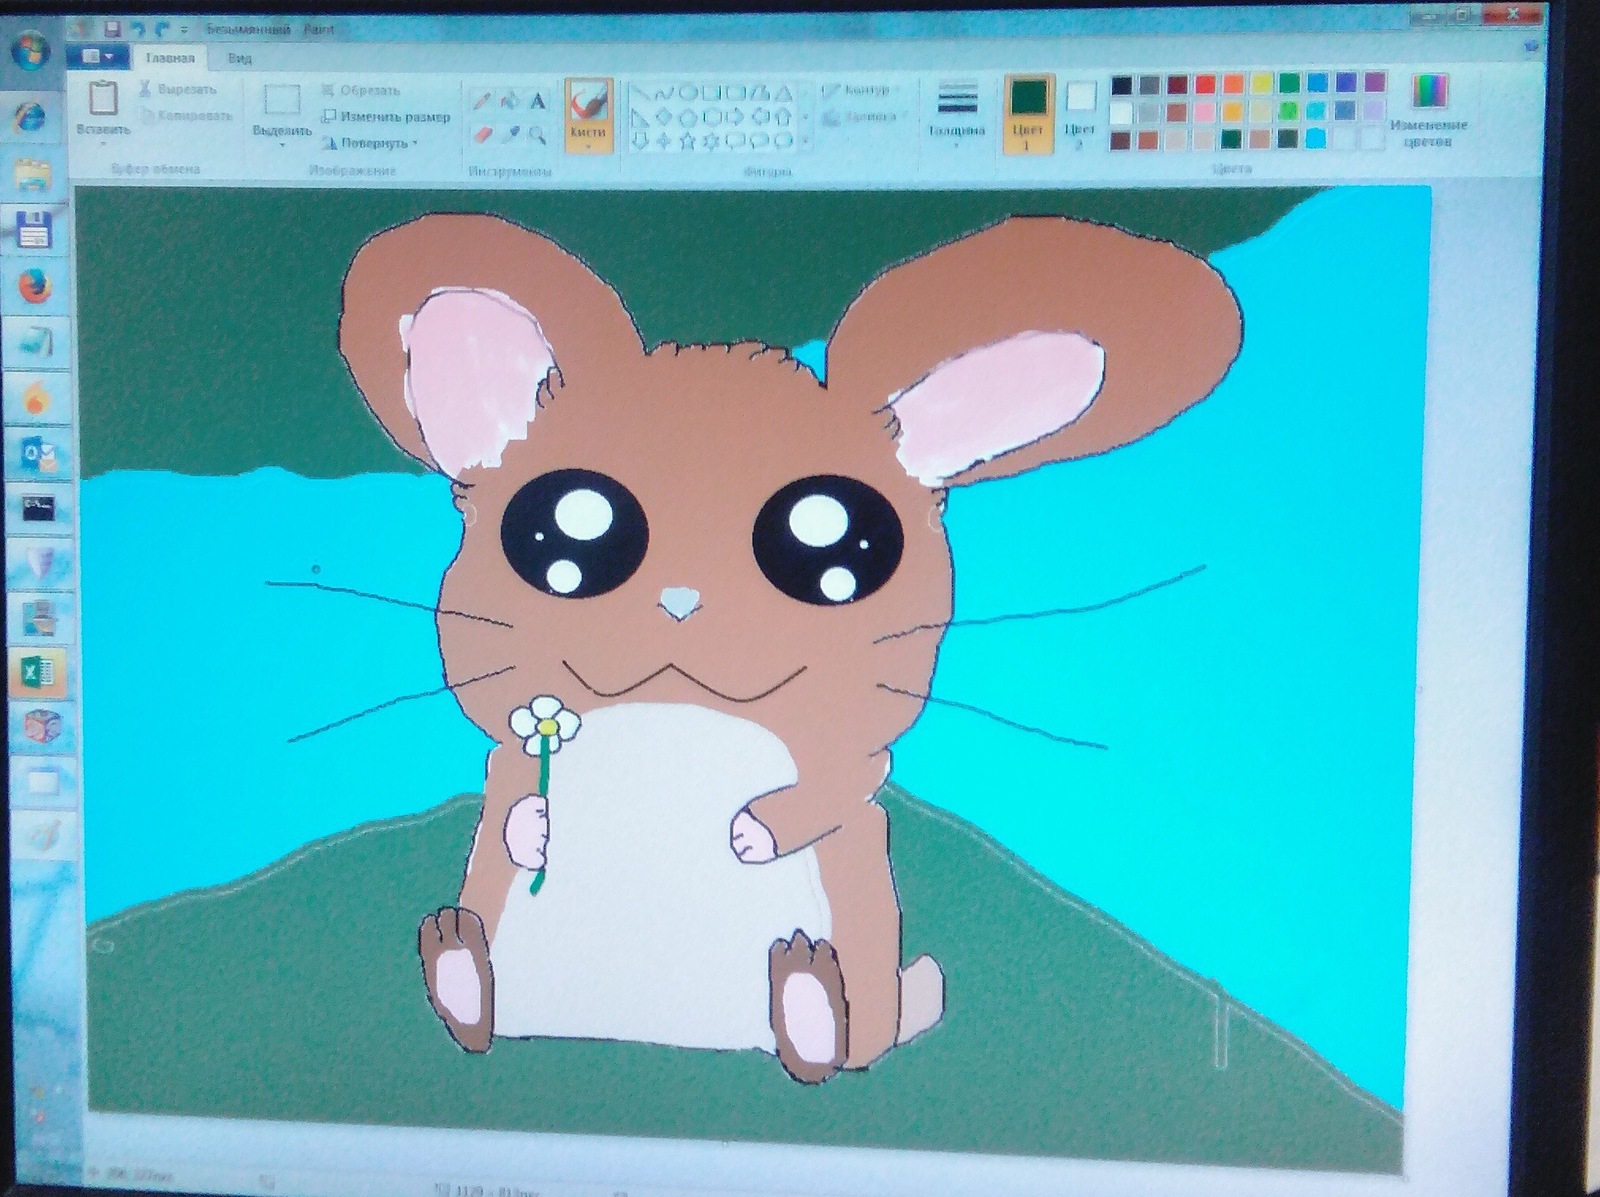Open Excel from the taskbar
Screen dimensions: 1600x1197
[38, 673]
